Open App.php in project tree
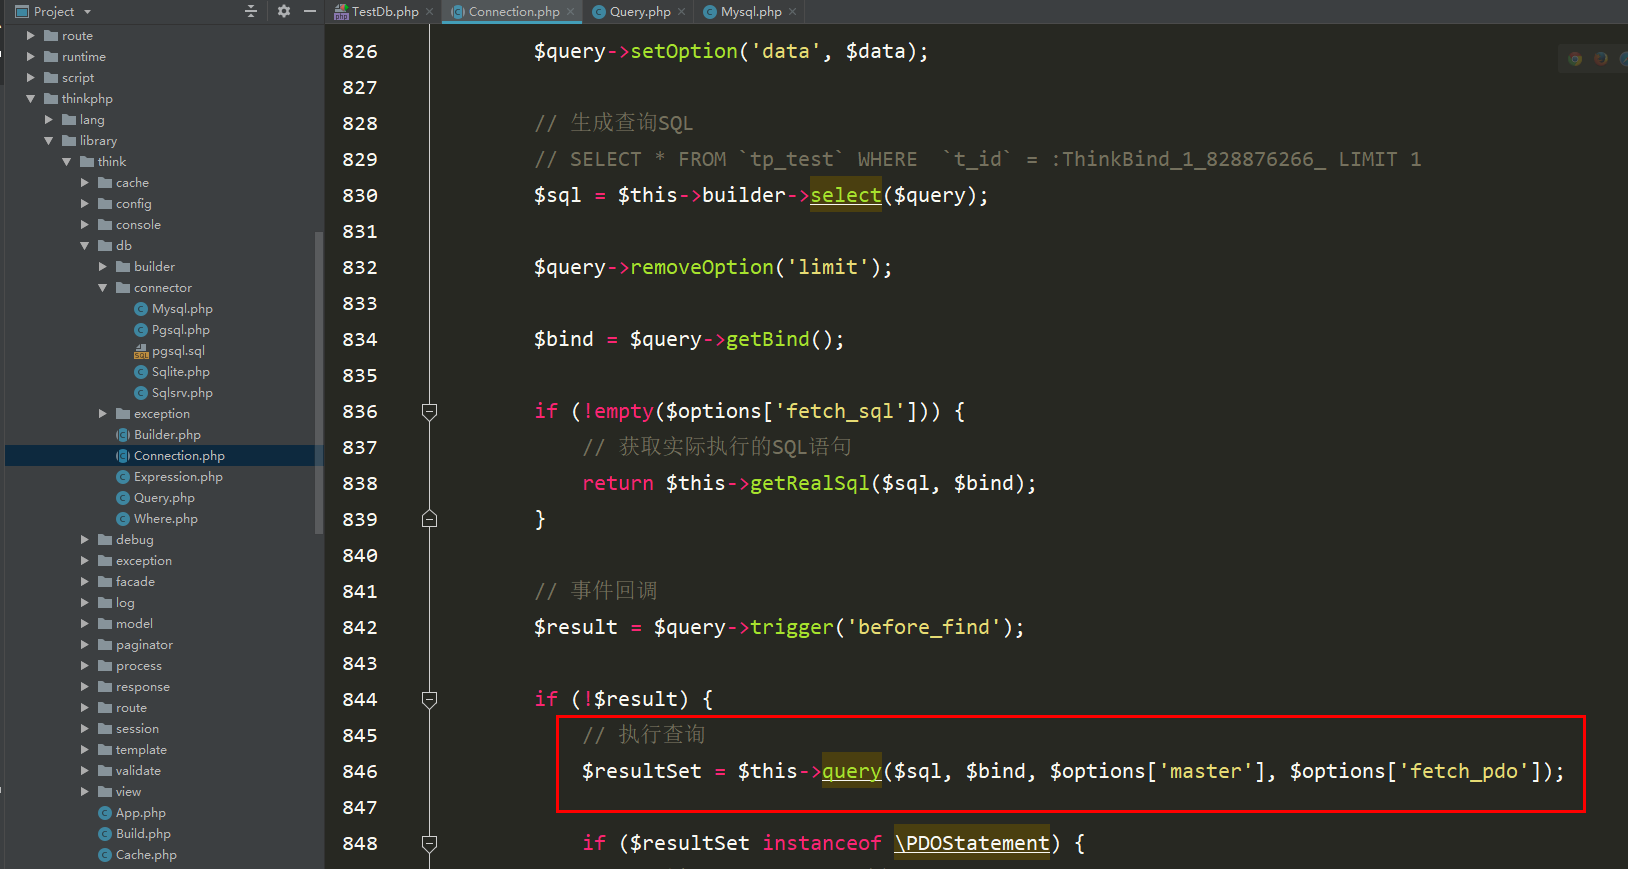Viewport: 1628px width, 869px height. (x=140, y=813)
